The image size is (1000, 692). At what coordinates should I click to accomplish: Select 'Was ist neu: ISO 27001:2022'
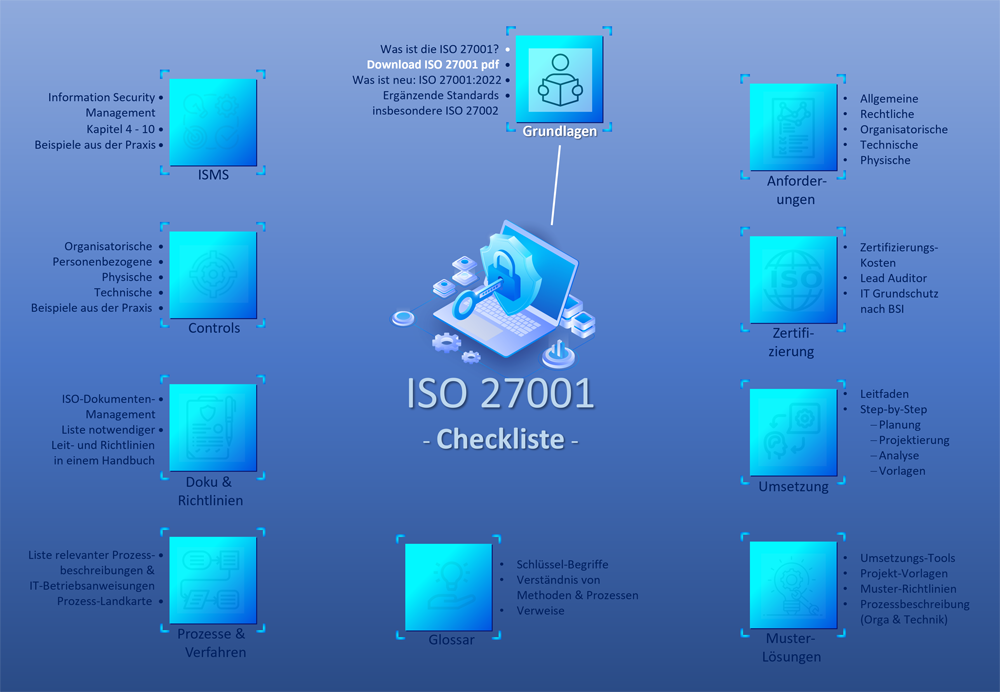pyautogui.click(x=425, y=78)
